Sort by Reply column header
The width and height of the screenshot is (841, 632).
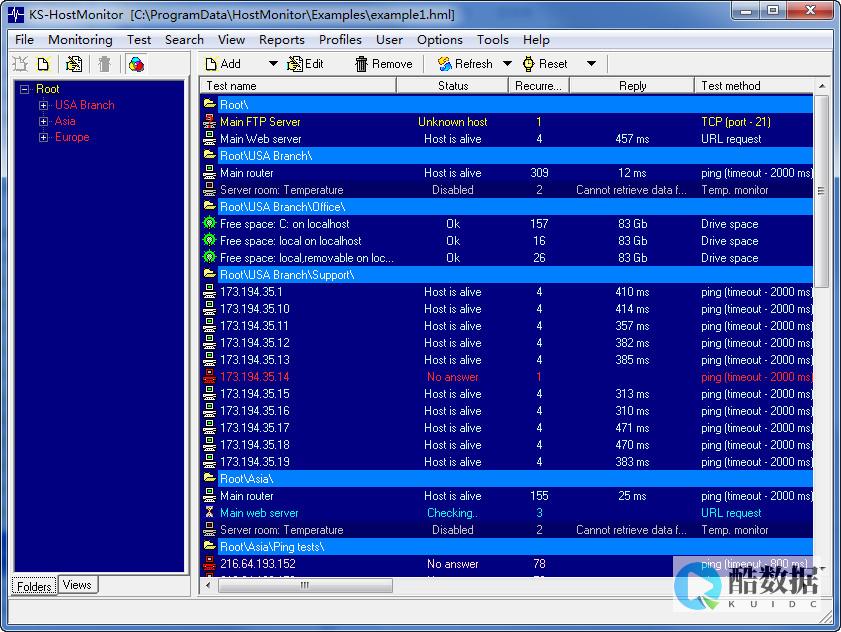pyautogui.click(x=632, y=85)
